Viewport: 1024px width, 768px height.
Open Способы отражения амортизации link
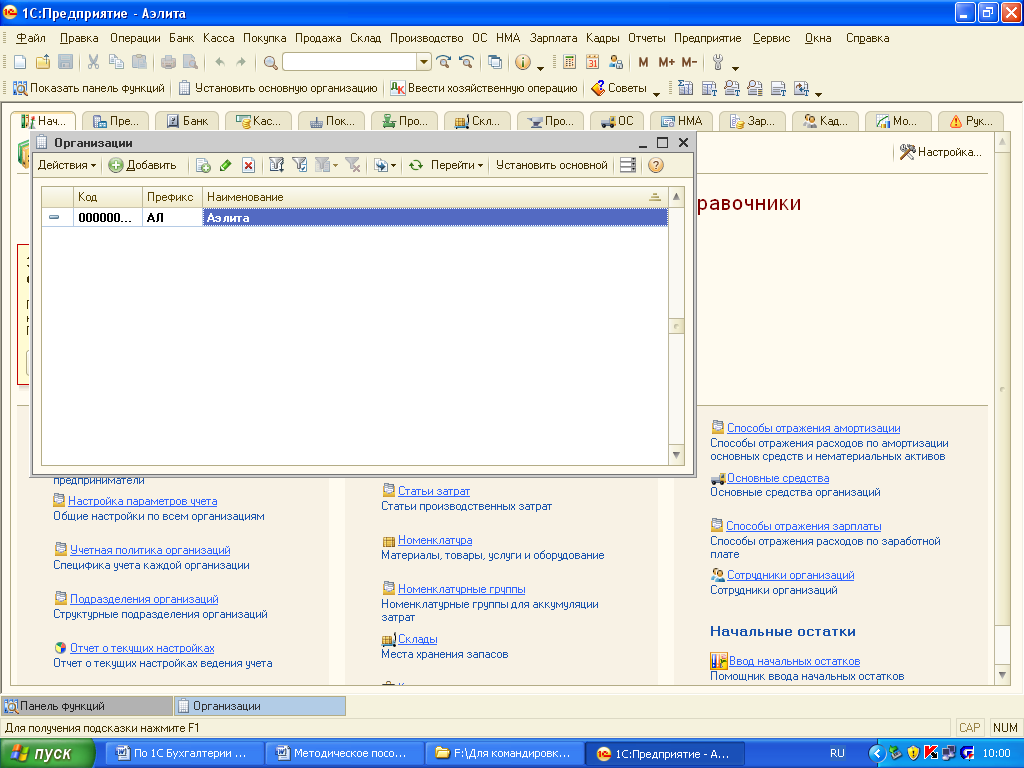coord(813,428)
